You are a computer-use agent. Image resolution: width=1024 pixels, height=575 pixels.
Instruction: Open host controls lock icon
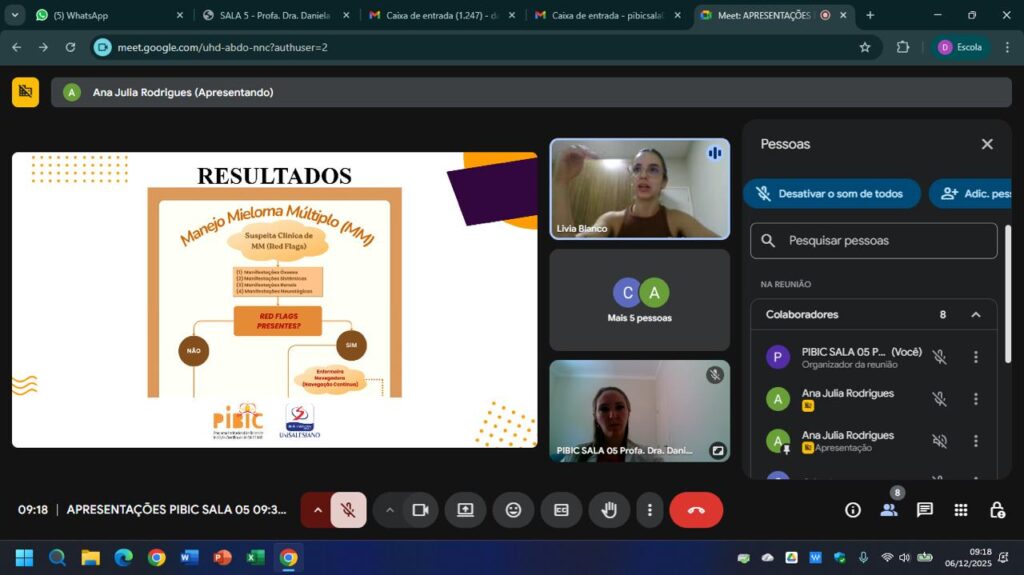point(997,510)
